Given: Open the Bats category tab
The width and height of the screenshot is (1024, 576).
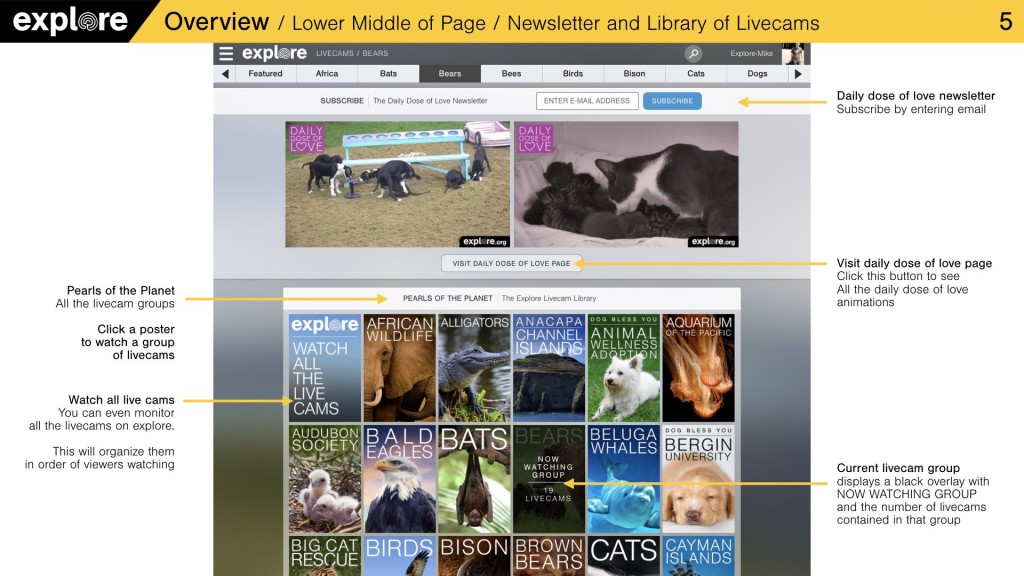Looking at the screenshot, I should (388, 74).
